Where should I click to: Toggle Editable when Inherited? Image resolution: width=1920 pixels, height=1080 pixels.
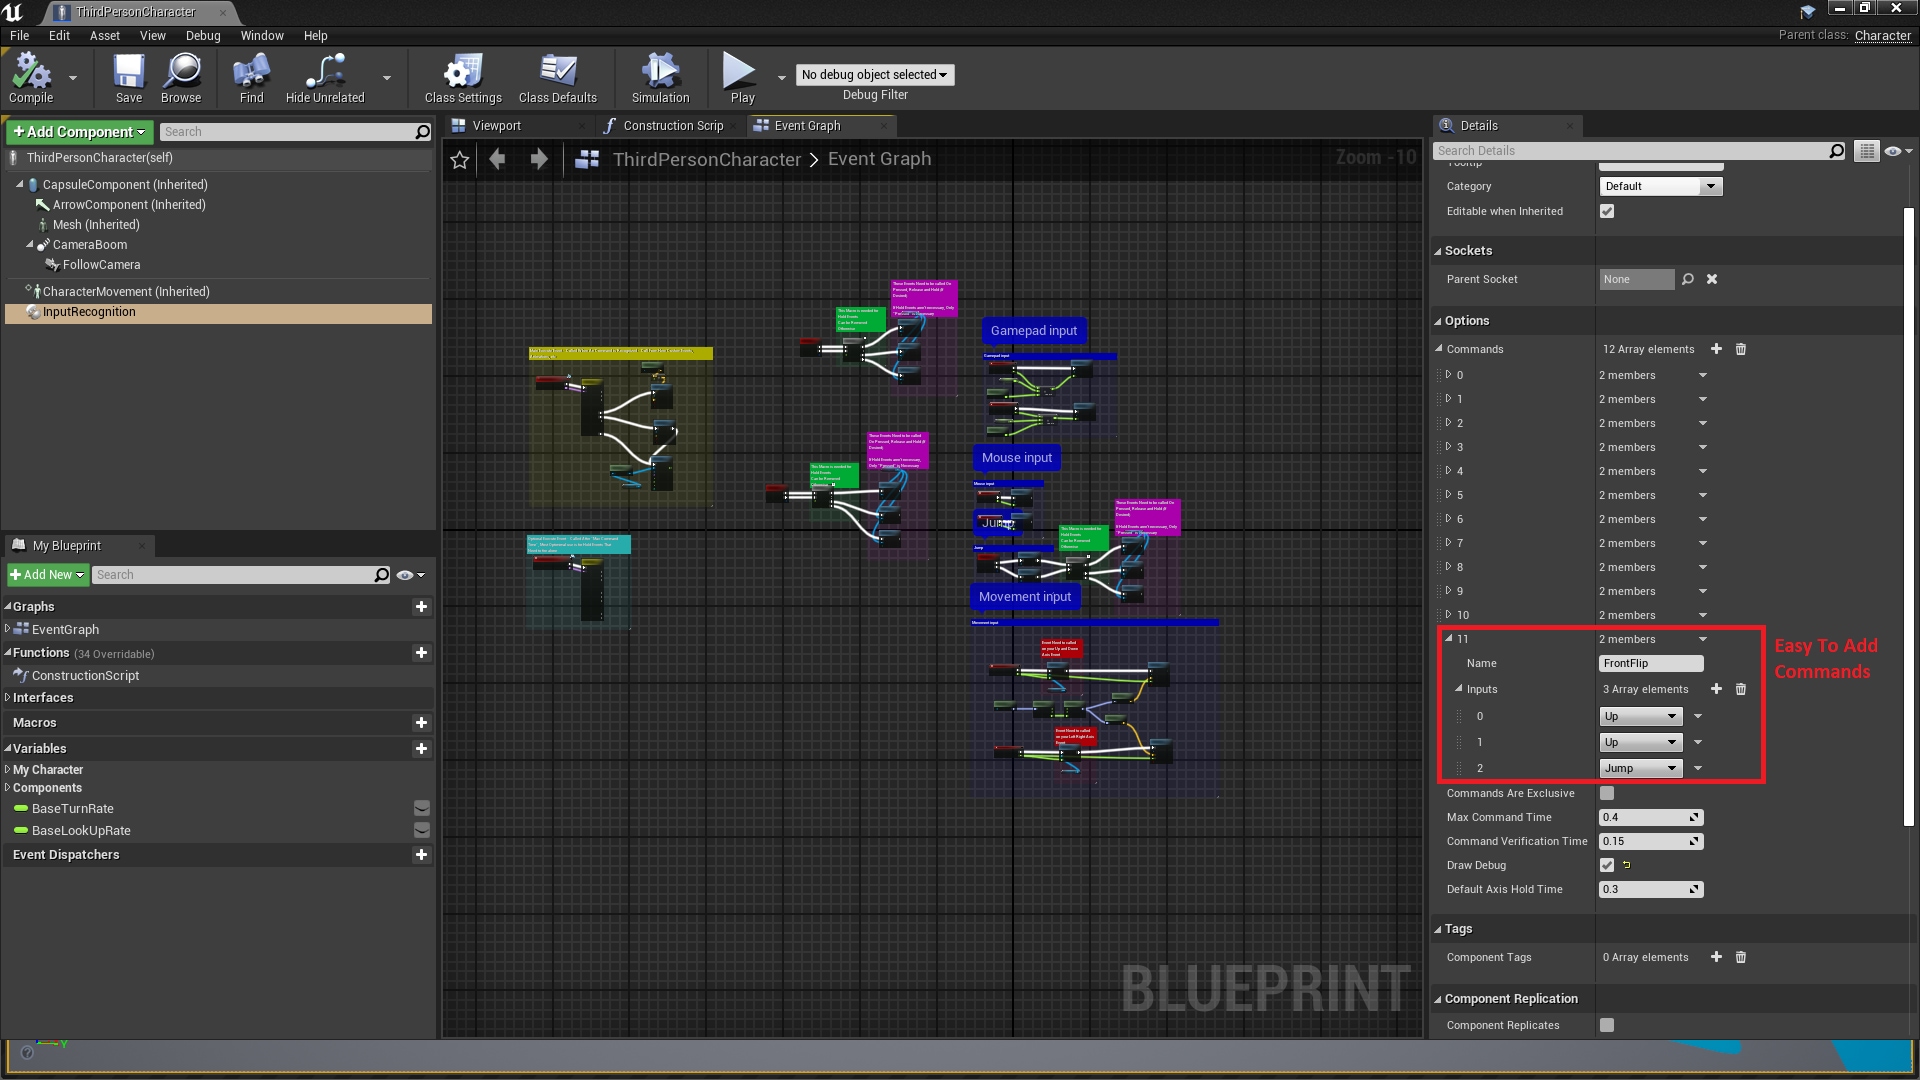(1607, 211)
